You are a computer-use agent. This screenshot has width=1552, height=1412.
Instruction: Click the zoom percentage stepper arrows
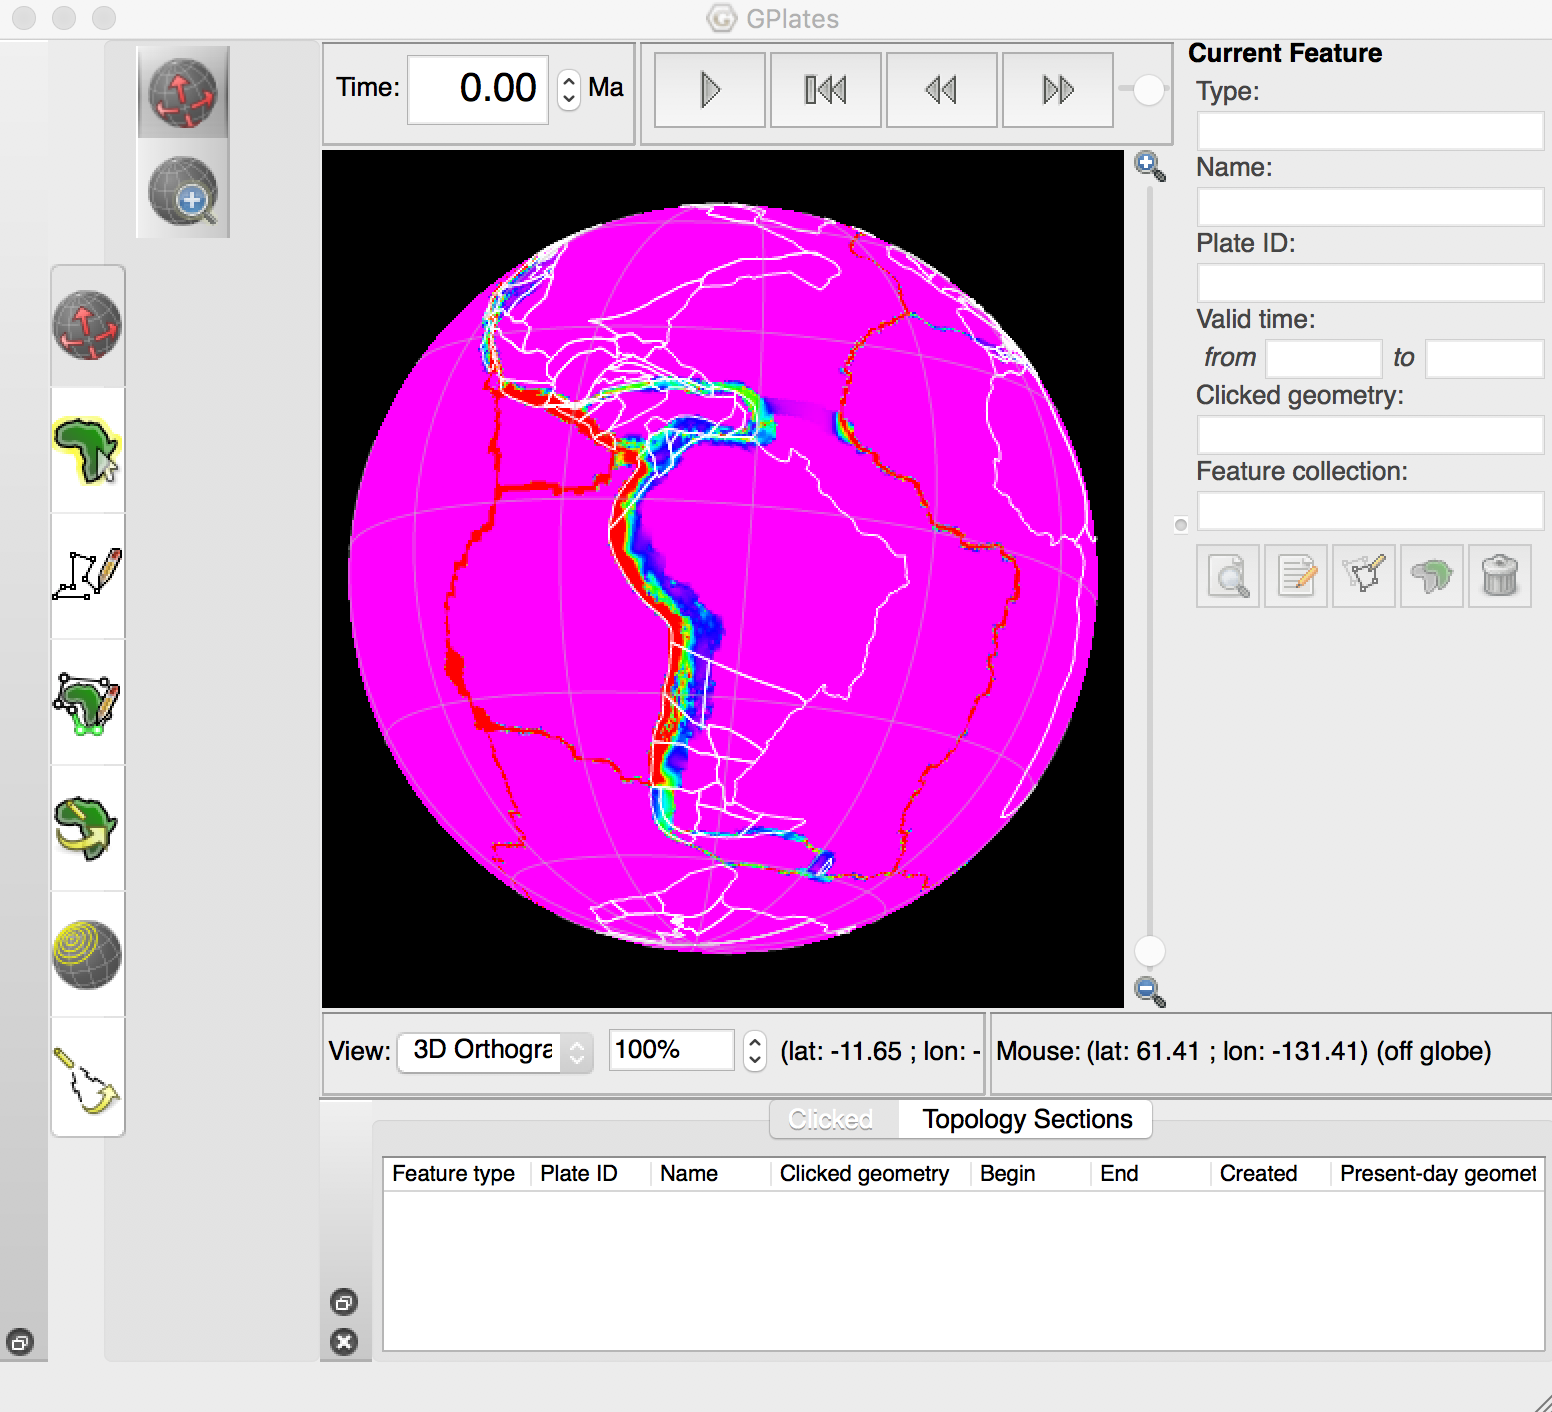(x=755, y=1051)
